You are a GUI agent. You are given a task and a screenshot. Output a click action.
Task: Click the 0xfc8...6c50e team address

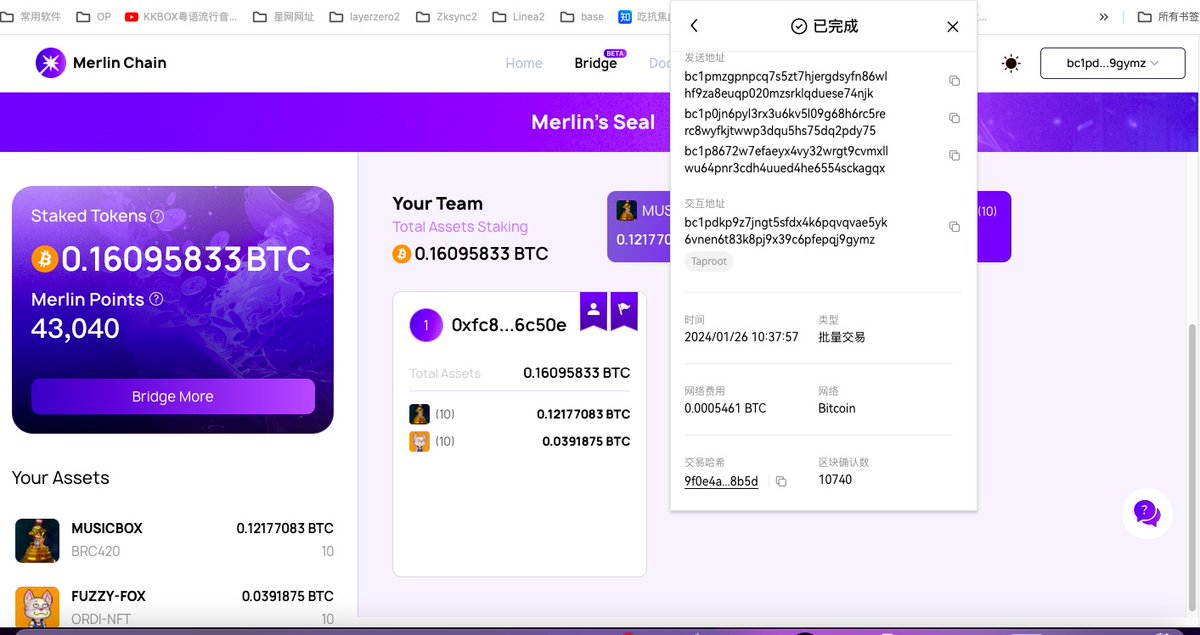(509, 325)
